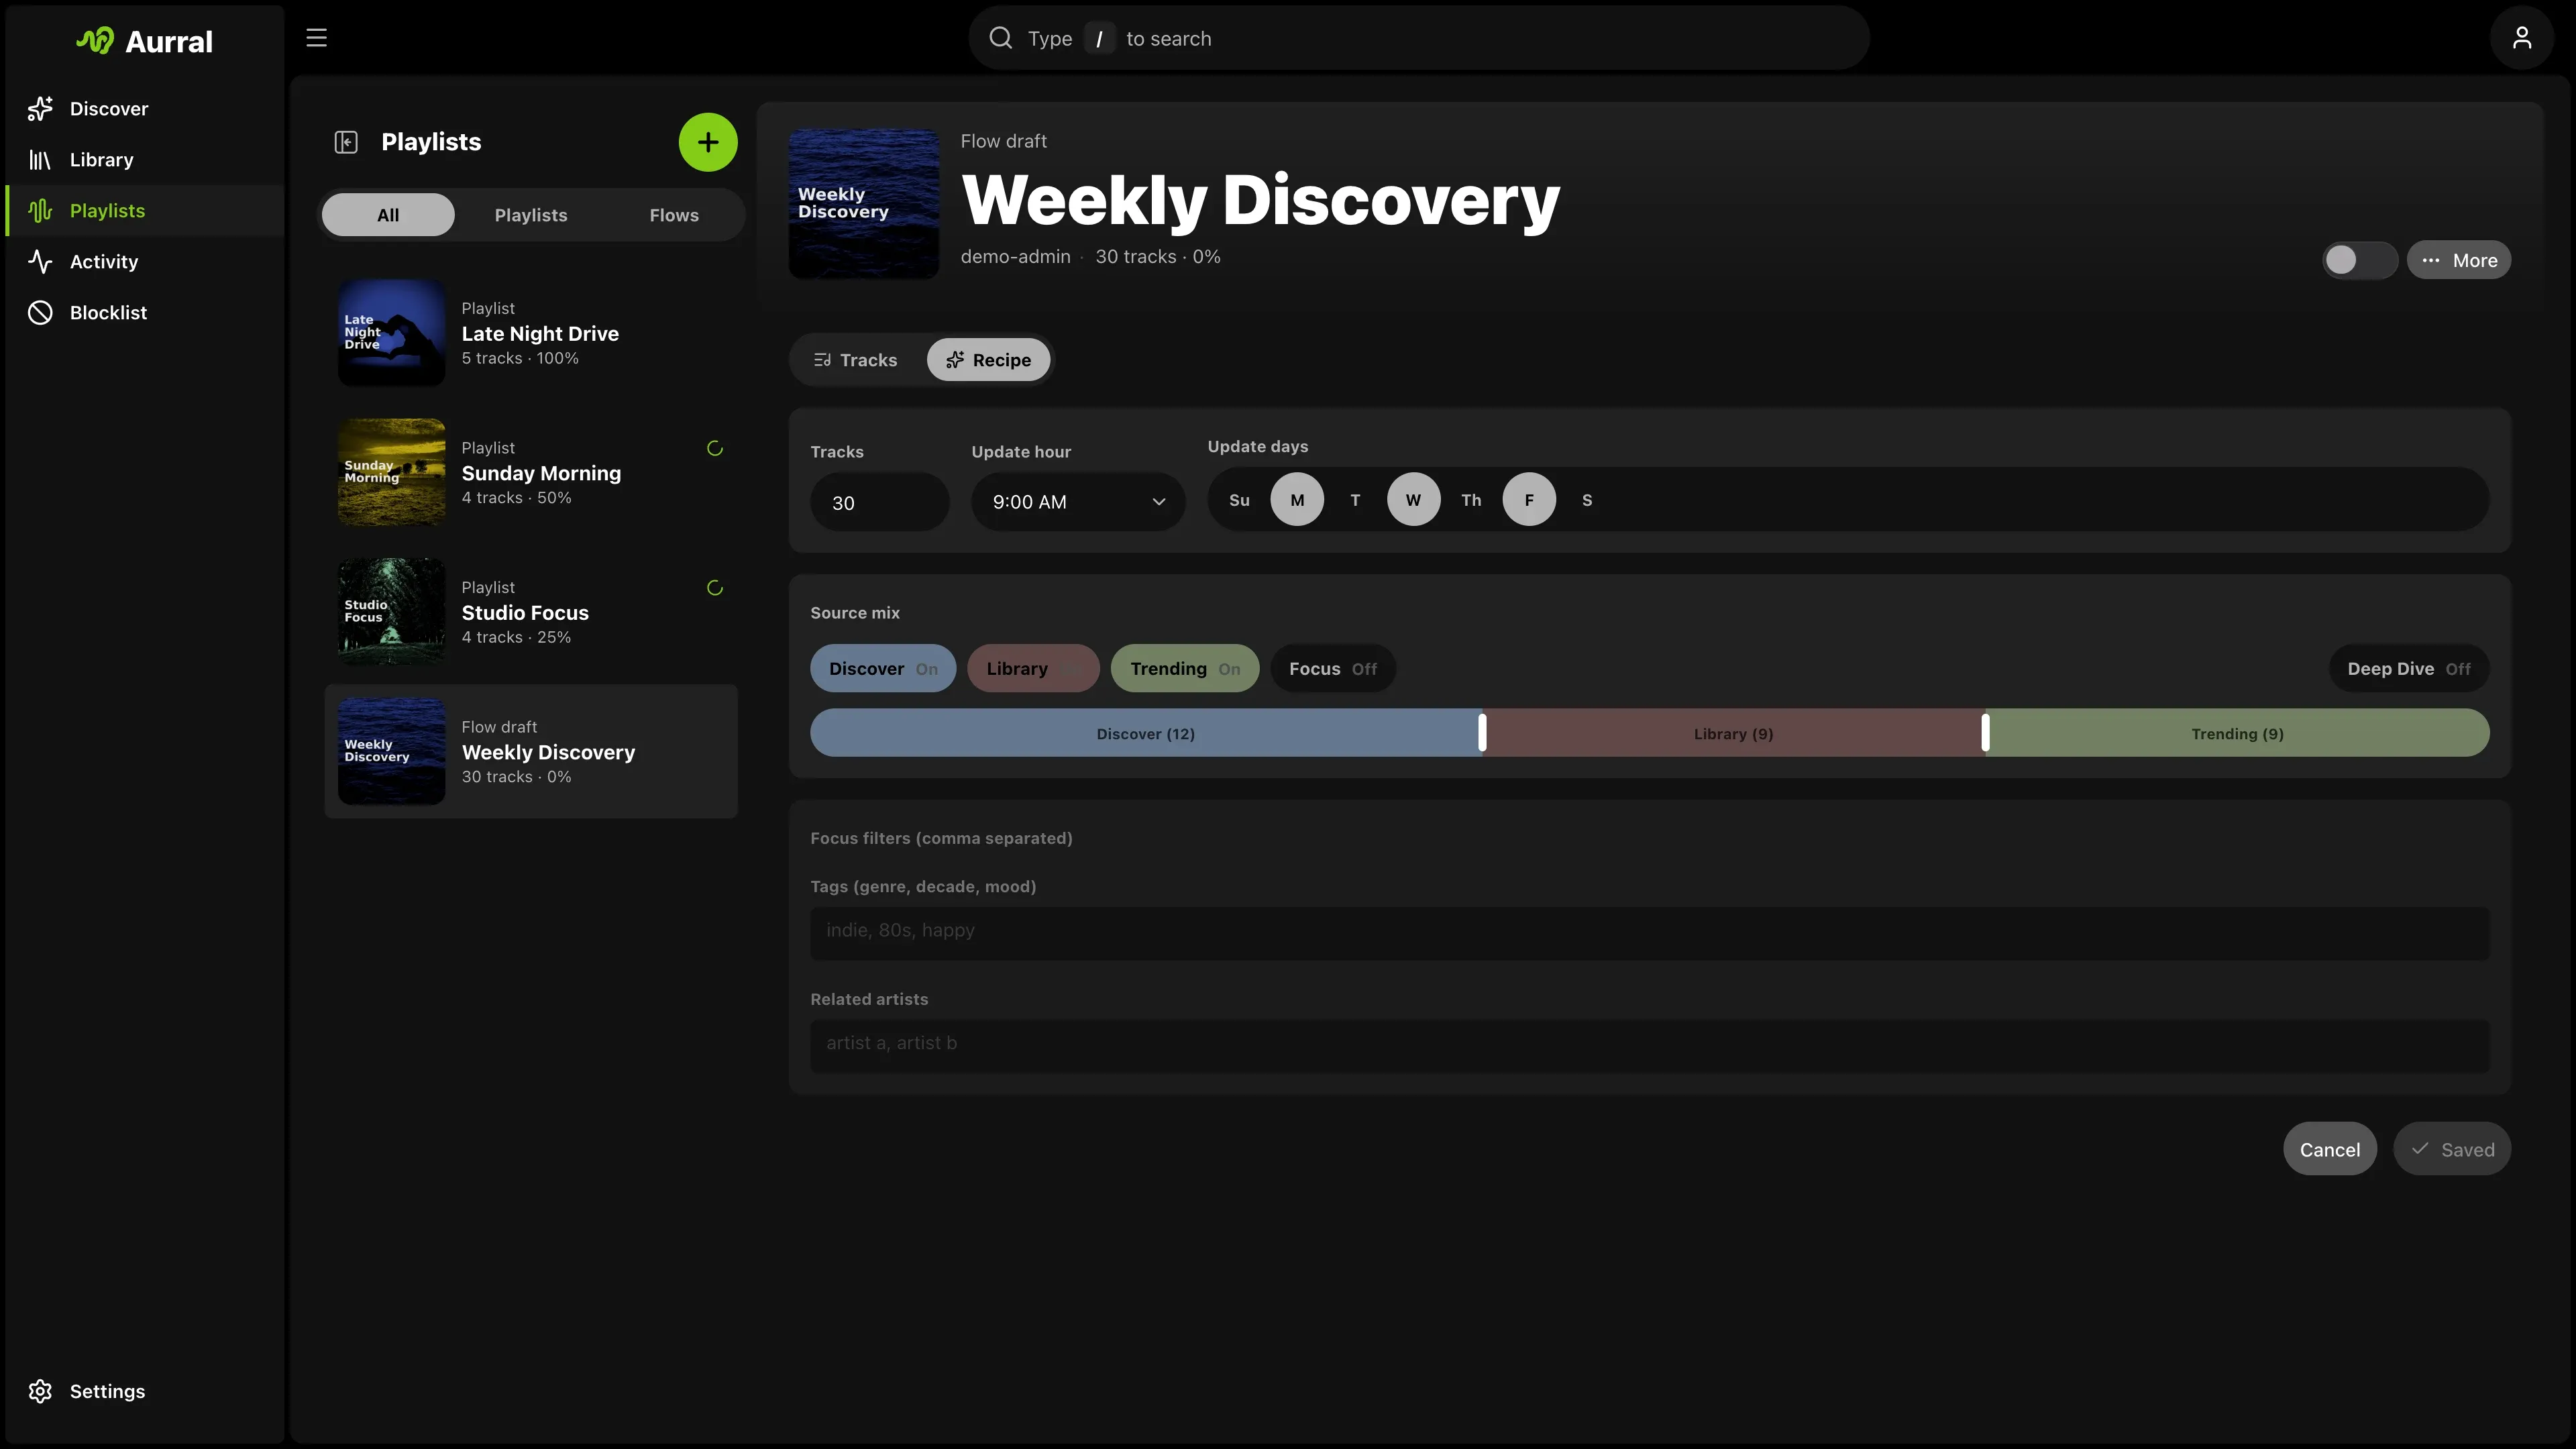Toggle the Library source chip
2576x1449 pixels.
(x=1033, y=669)
